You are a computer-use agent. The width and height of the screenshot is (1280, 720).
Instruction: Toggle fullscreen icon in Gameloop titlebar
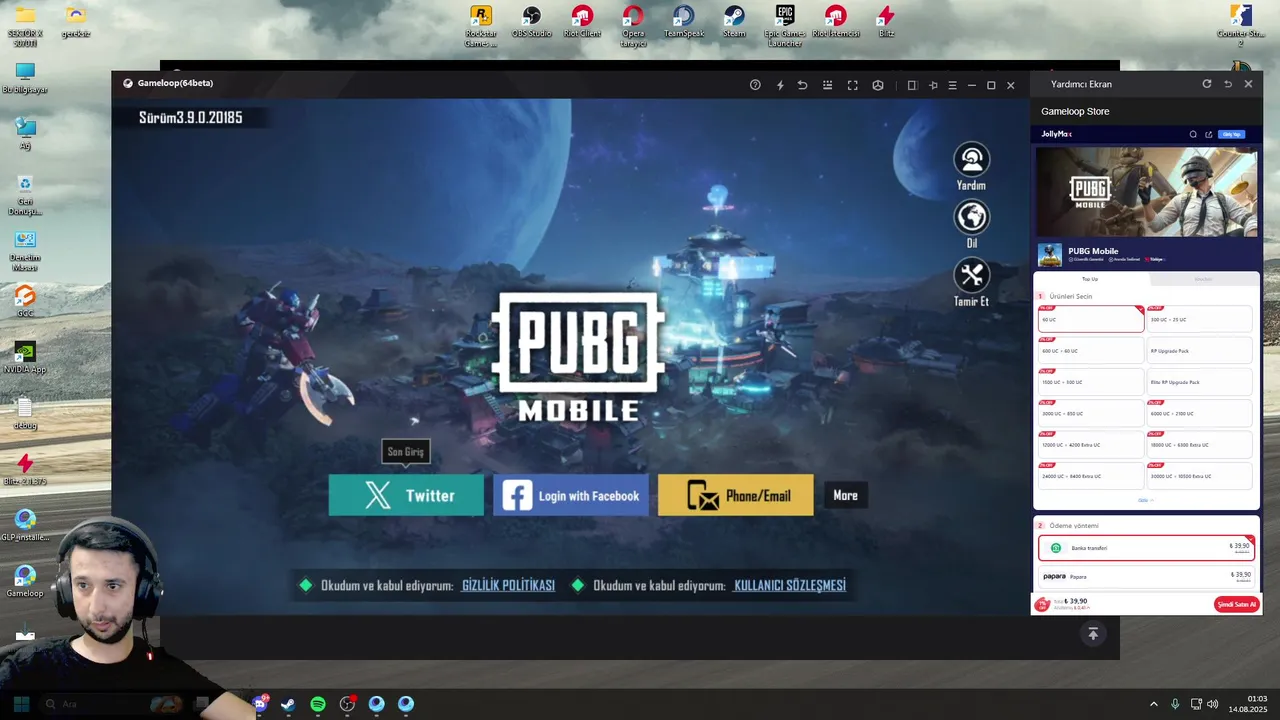click(852, 85)
